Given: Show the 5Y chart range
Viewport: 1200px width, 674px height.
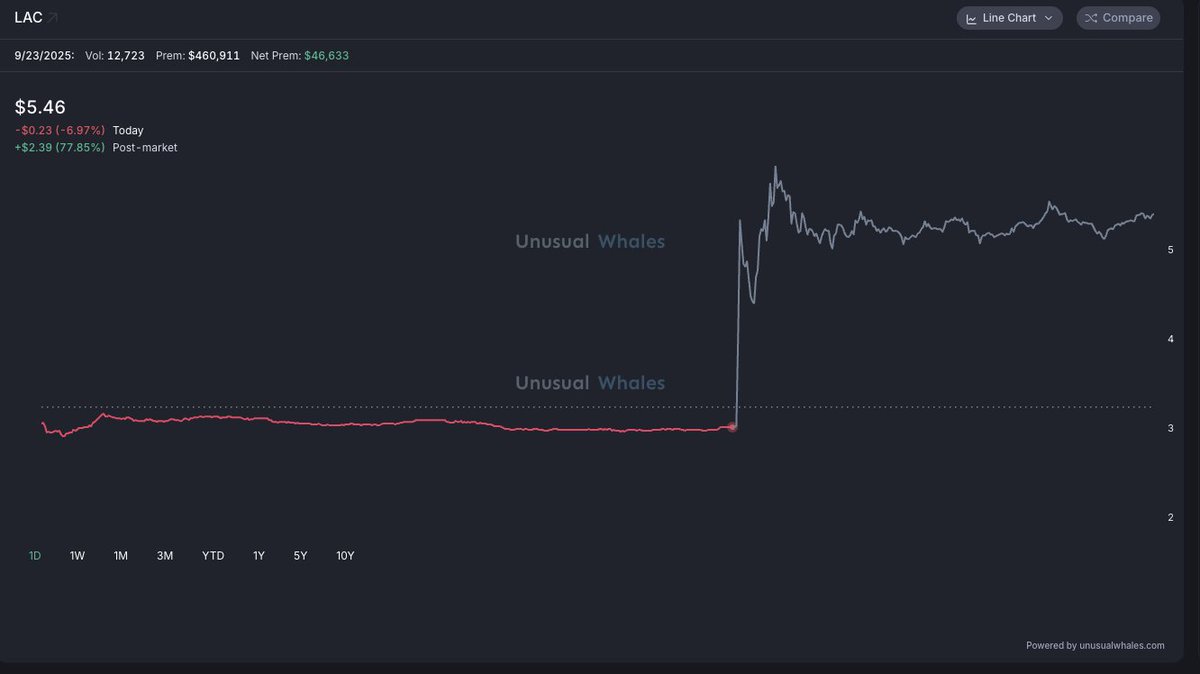Looking at the screenshot, I should (x=300, y=556).
